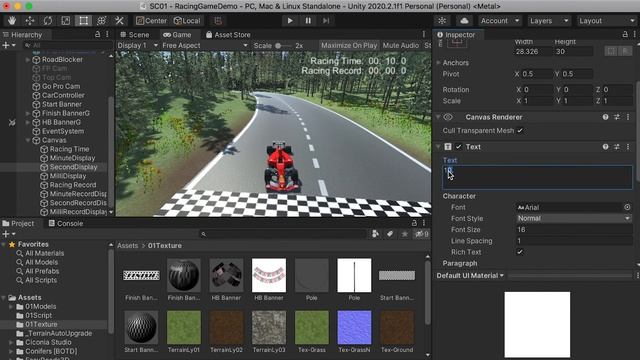
Task: Select the Rect Transform tool
Action: [x=84, y=21]
